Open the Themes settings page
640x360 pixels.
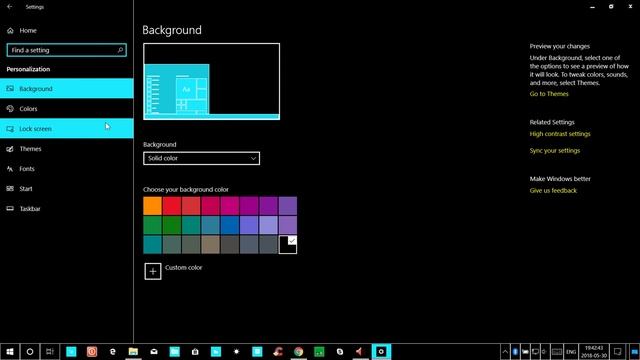pyautogui.click(x=67, y=149)
